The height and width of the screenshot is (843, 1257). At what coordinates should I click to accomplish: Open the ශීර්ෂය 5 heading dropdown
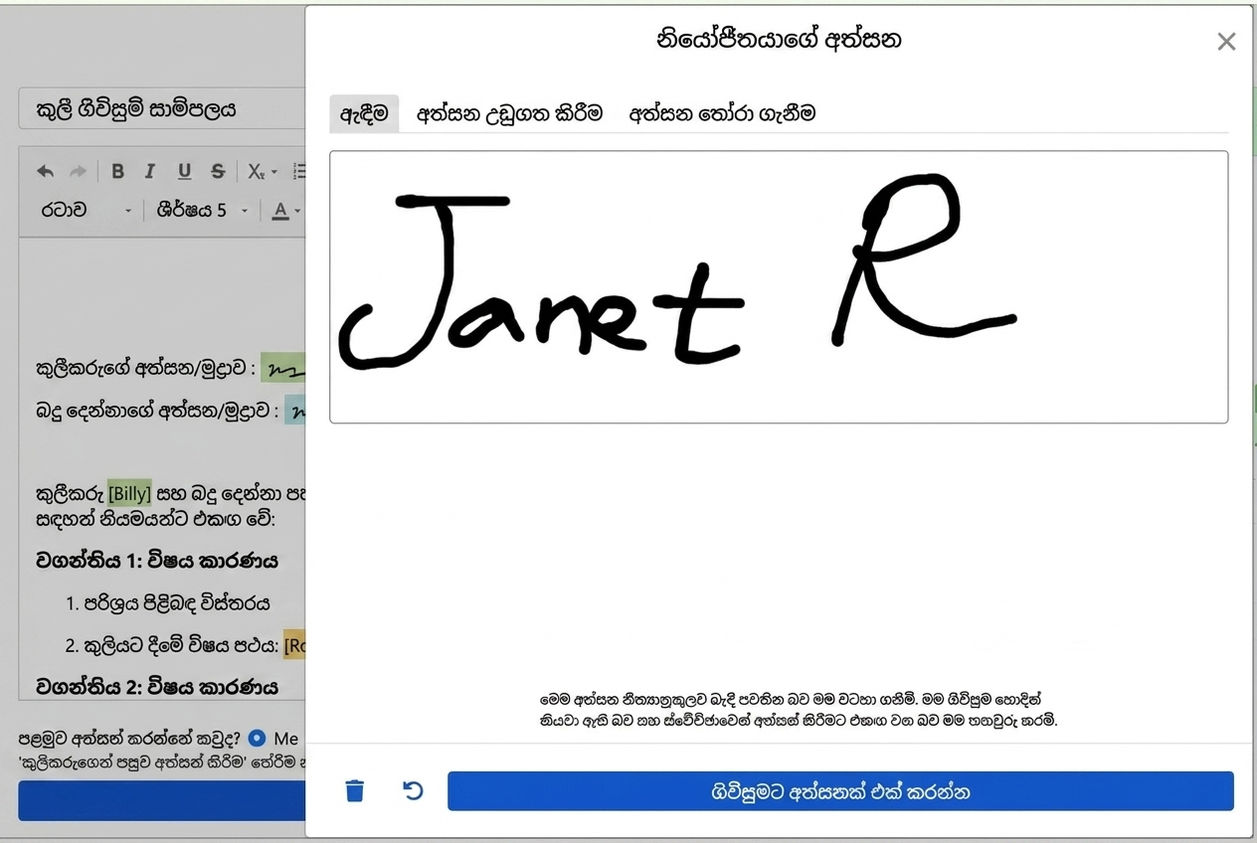click(201, 210)
